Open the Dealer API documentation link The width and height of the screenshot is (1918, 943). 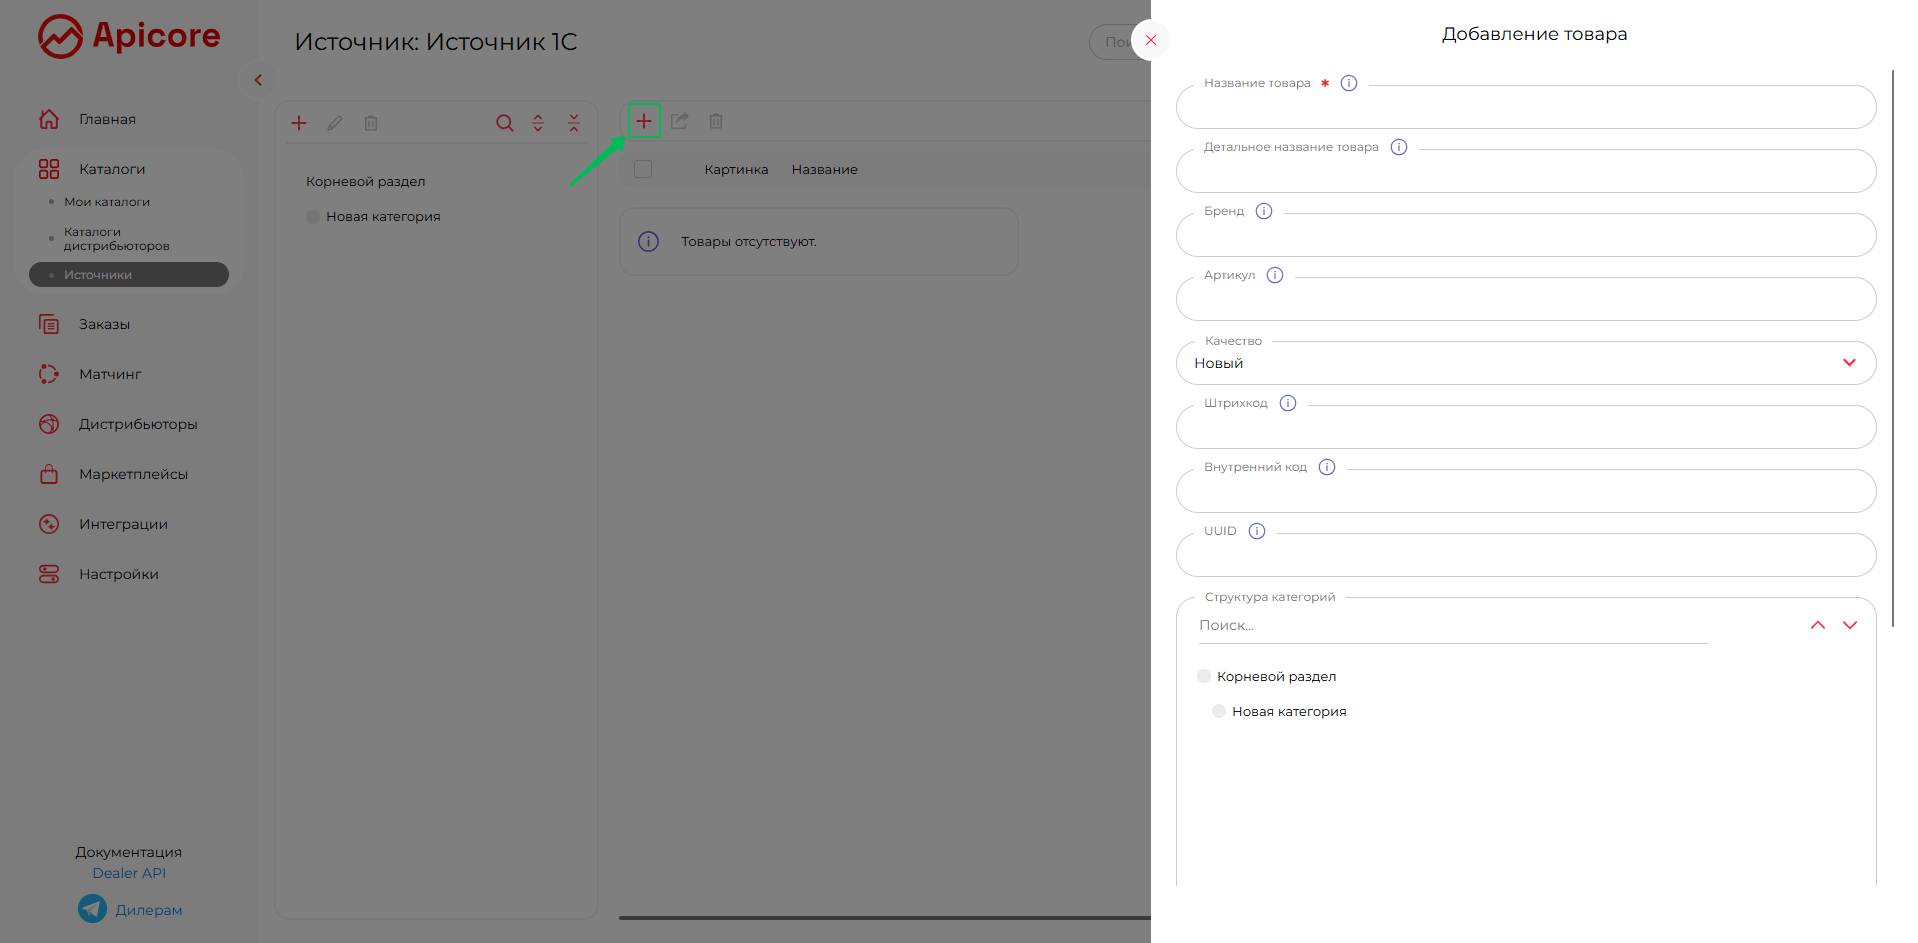(x=129, y=873)
